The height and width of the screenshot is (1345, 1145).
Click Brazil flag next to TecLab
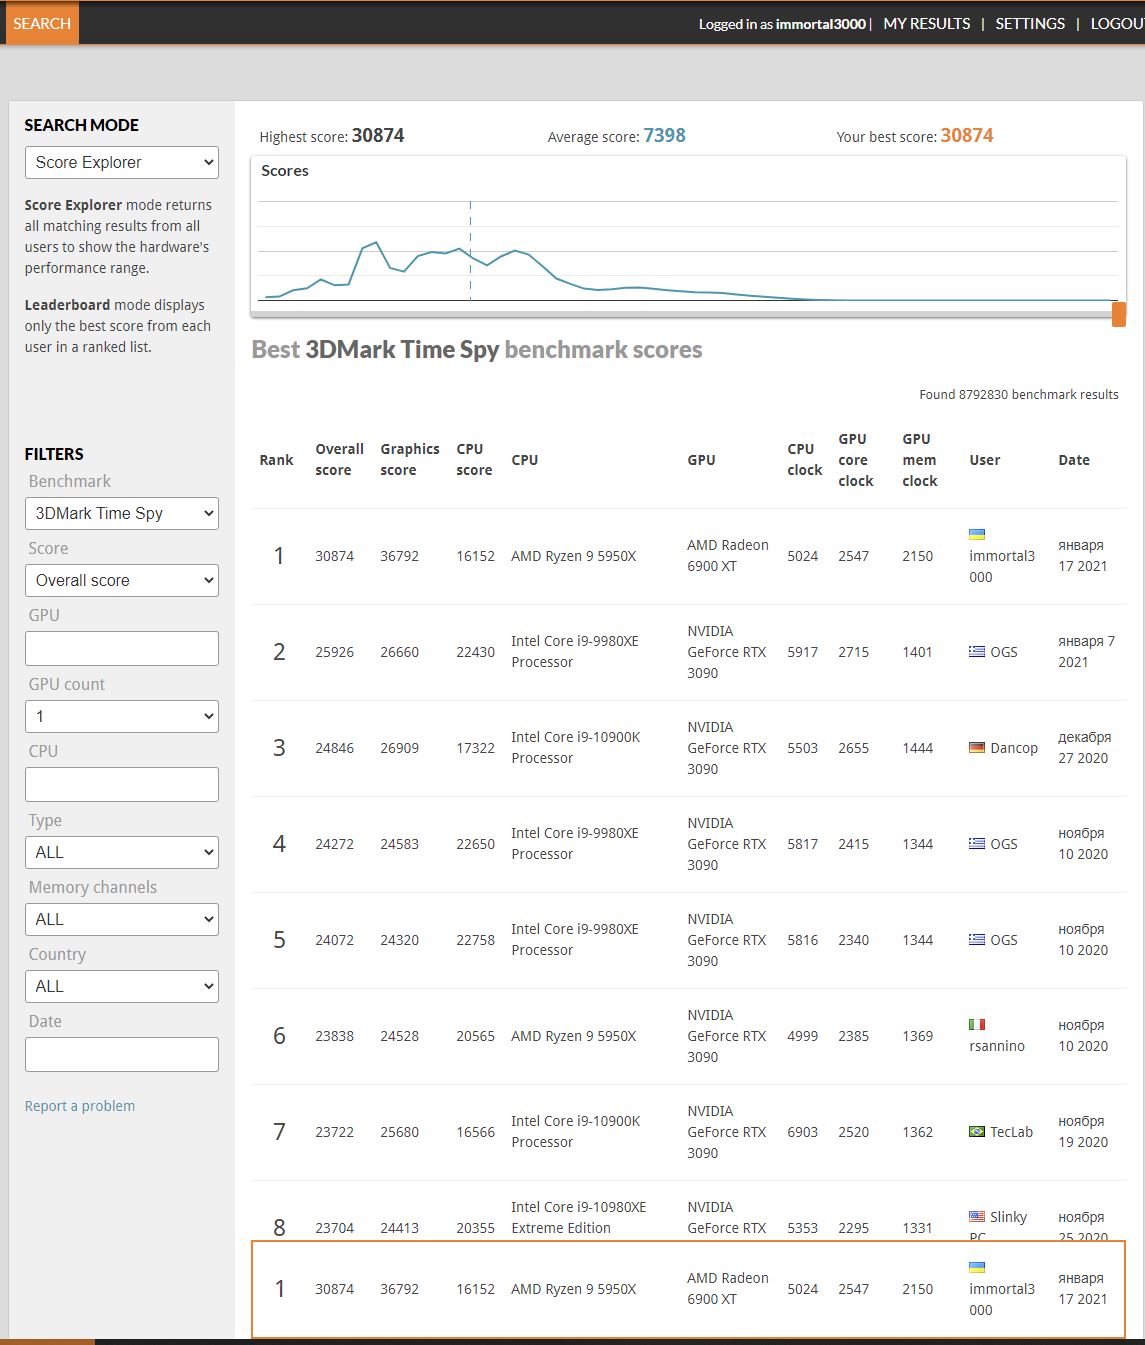tap(977, 1132)
